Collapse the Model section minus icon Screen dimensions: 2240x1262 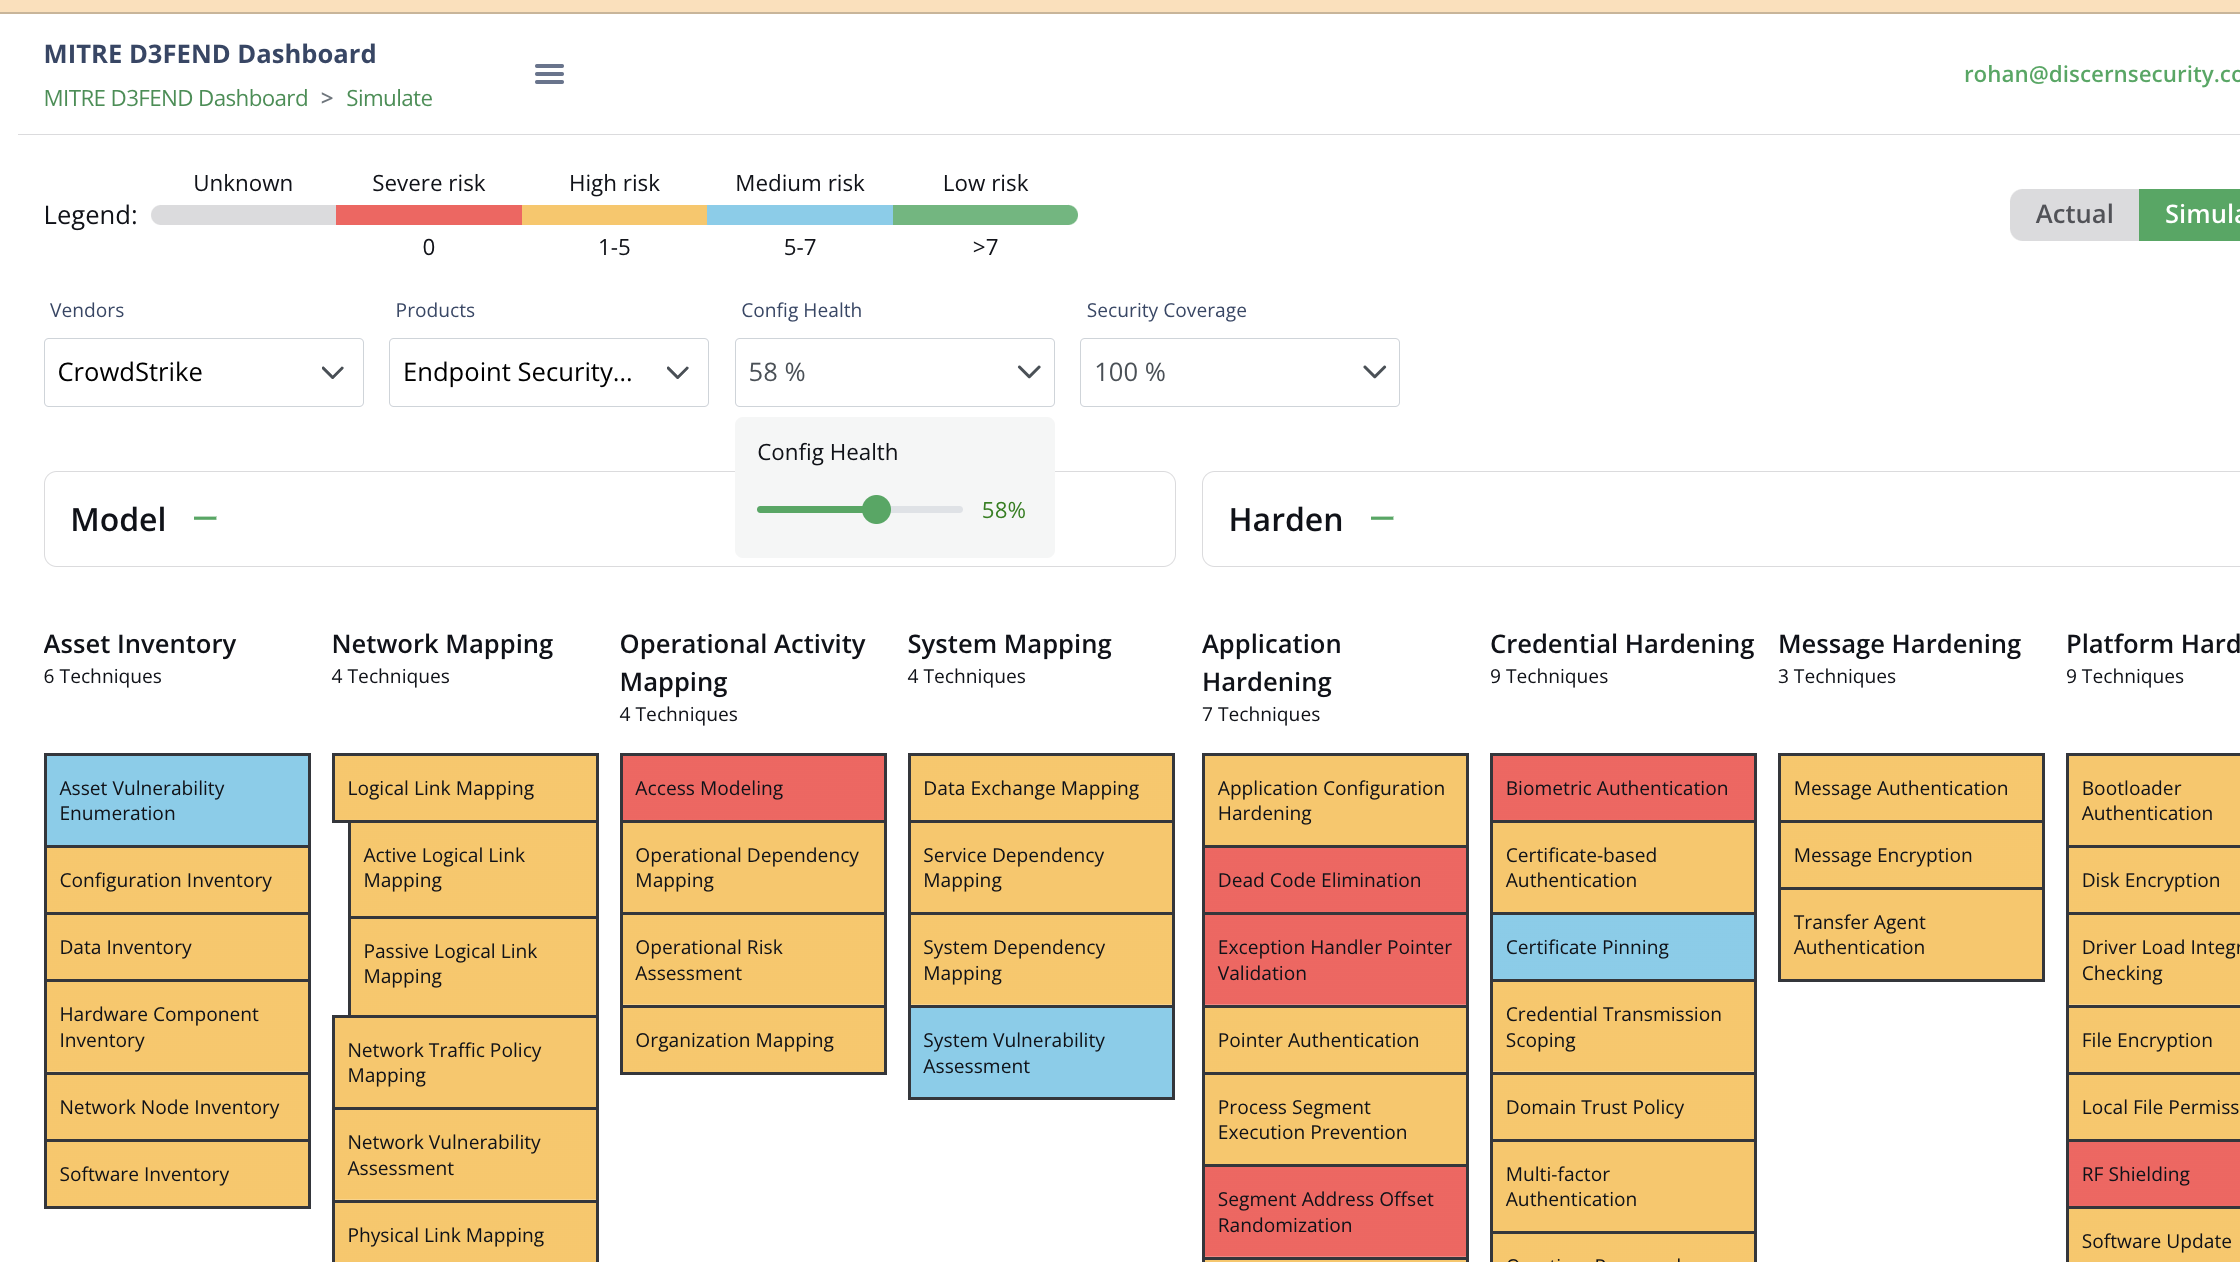coord(205,519)
